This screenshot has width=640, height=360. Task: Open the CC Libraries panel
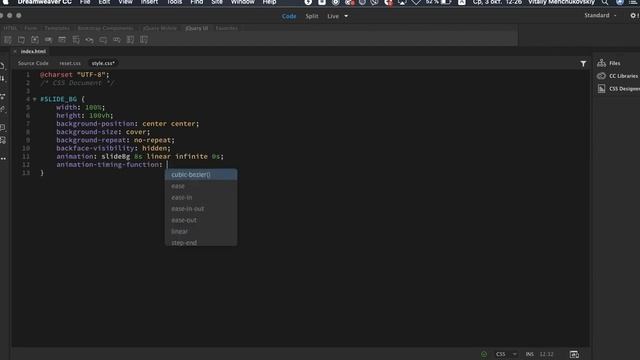pos(618,76)
